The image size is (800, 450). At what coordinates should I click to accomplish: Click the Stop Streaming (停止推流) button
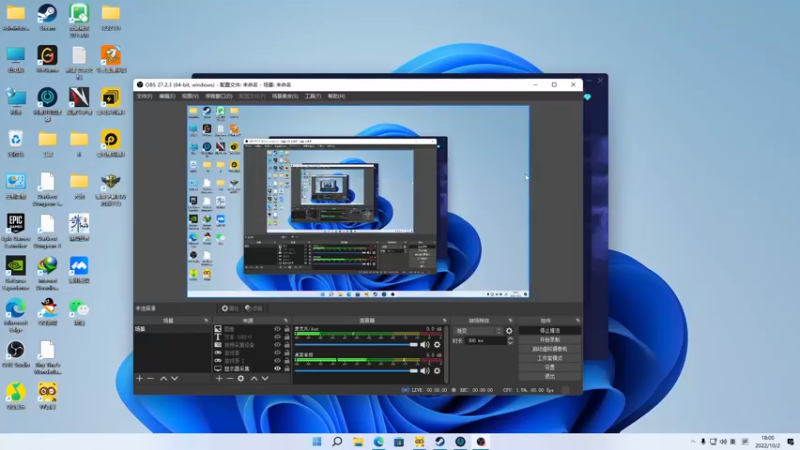pyautogui.click(x=549, y=331)
